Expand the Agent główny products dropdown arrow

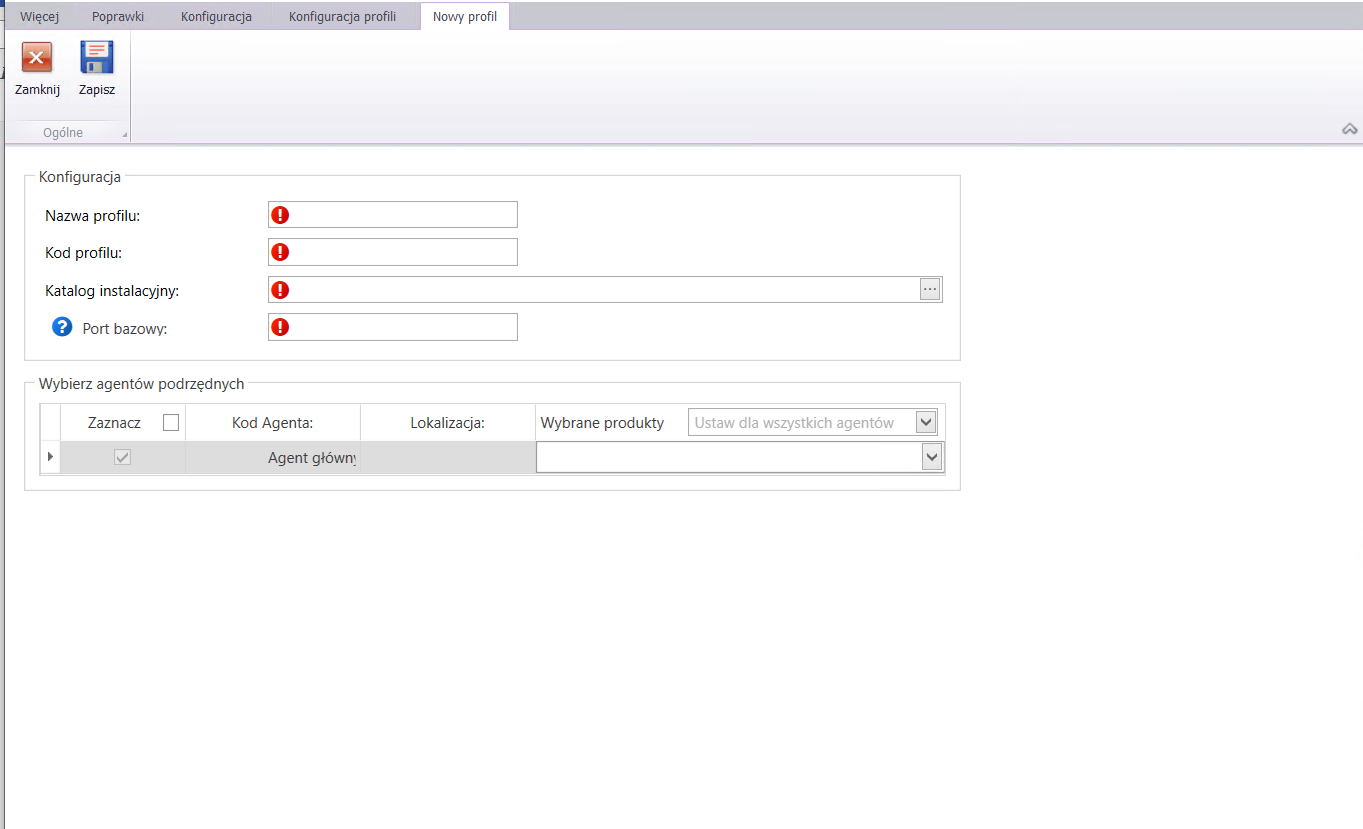pyautogui.click(x=932, y=457)
